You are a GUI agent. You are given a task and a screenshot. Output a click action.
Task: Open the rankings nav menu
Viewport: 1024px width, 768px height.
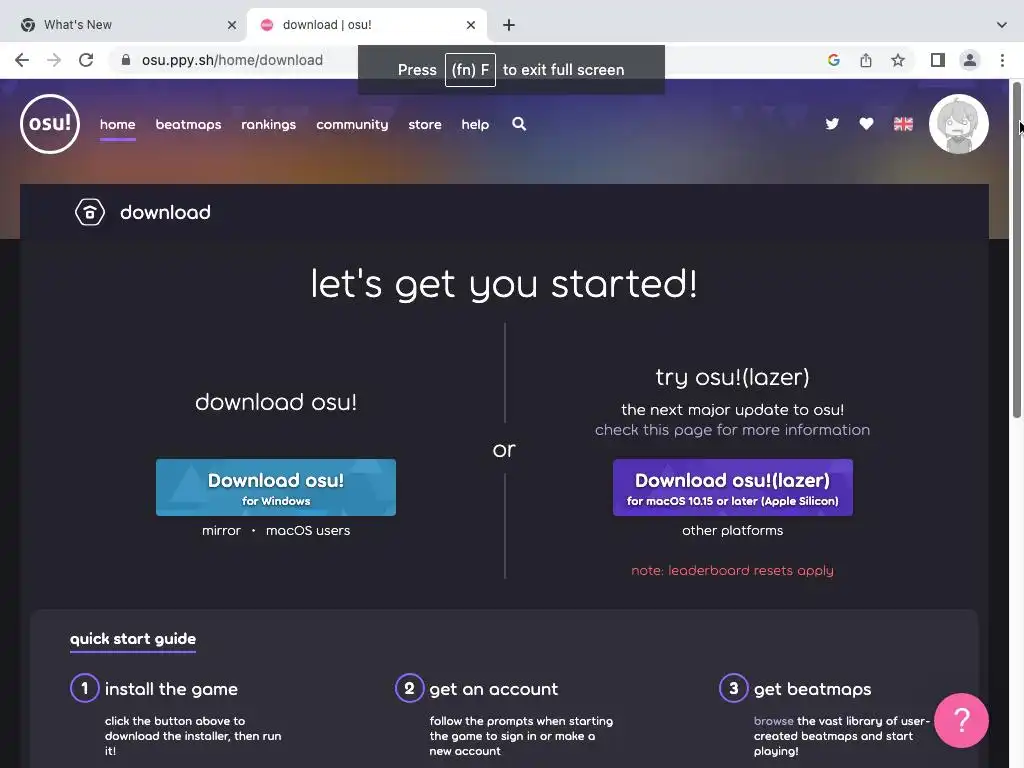268,124
